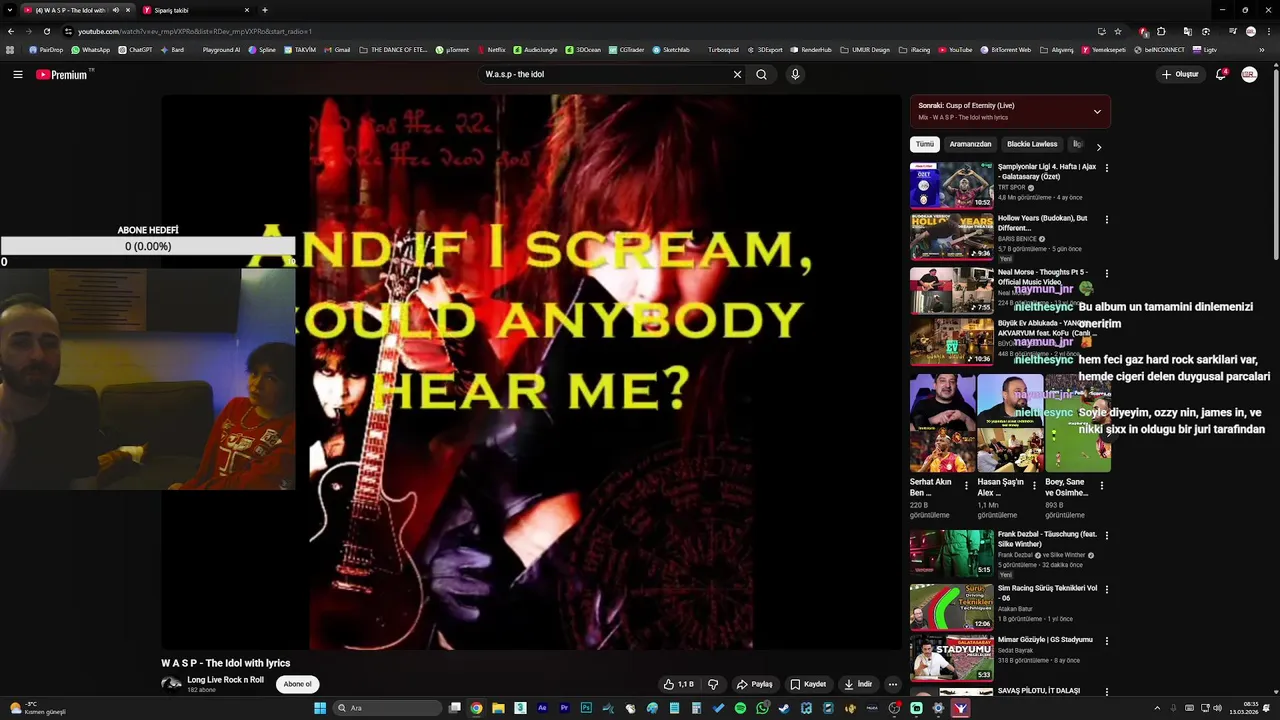Launch Photoshop from taskbar
The image size is (1280, 720).
point(587,708)
